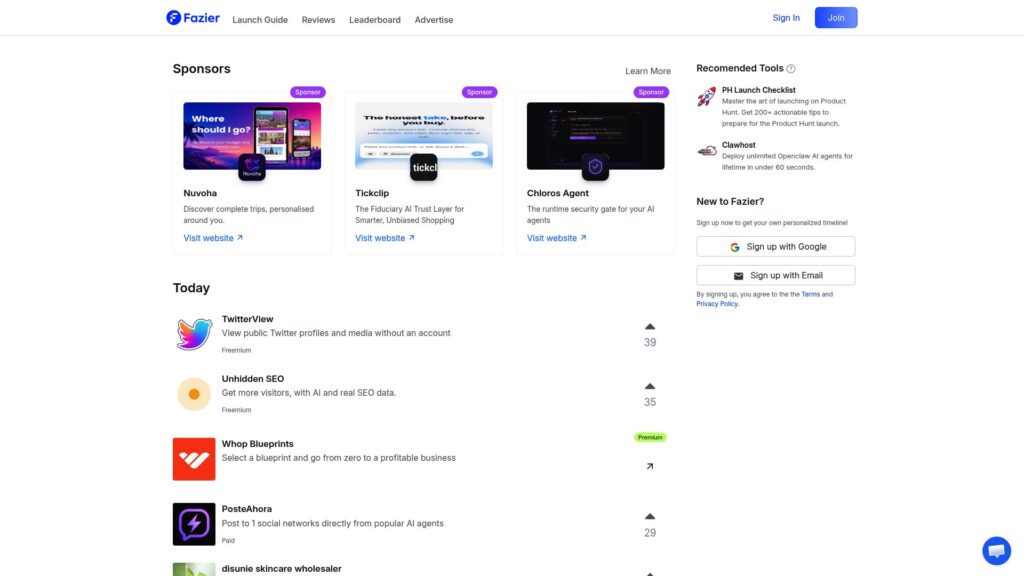This screenshot has height=576, width=1024.
Task: Click Unhidden SEO vote count 35
Action: point(650,402)
